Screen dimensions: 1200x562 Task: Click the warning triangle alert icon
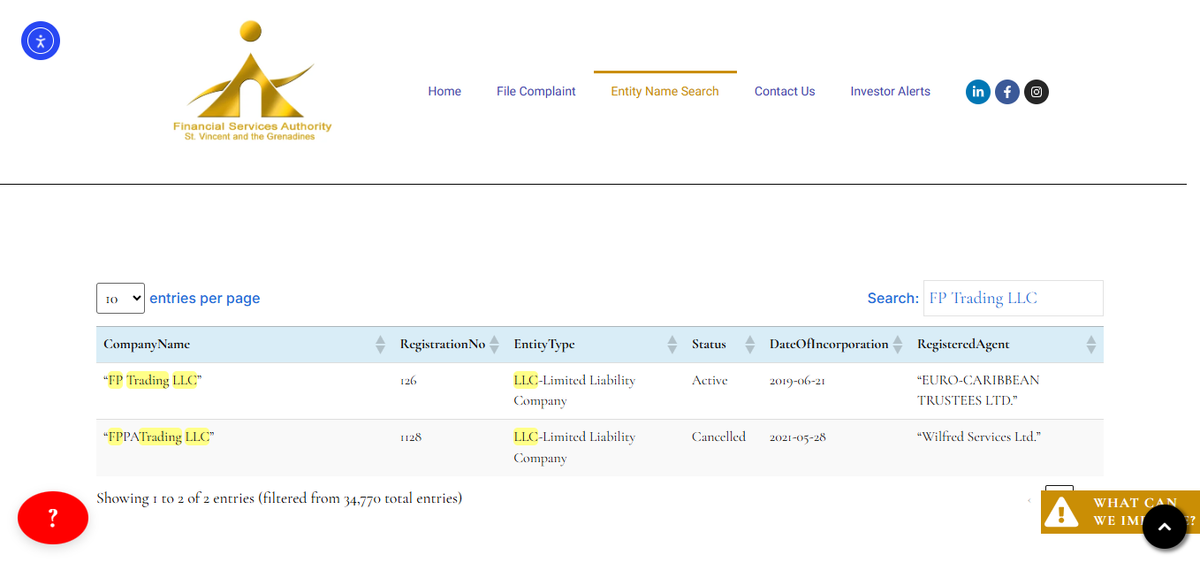1061,512
